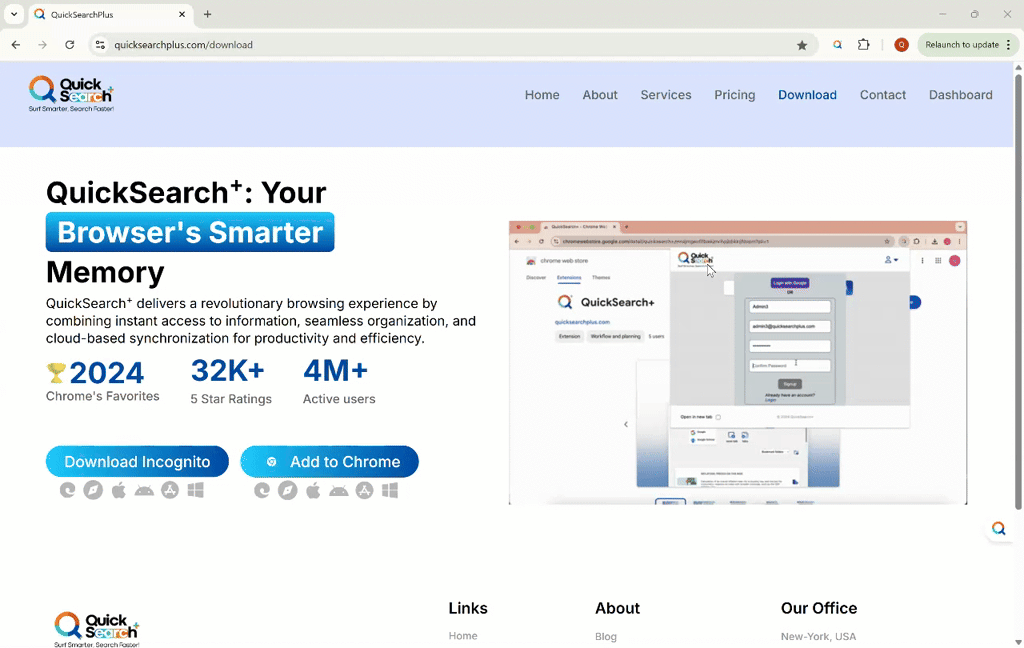
Task: Select the Download nav item
Action: [x=807, y=95]
